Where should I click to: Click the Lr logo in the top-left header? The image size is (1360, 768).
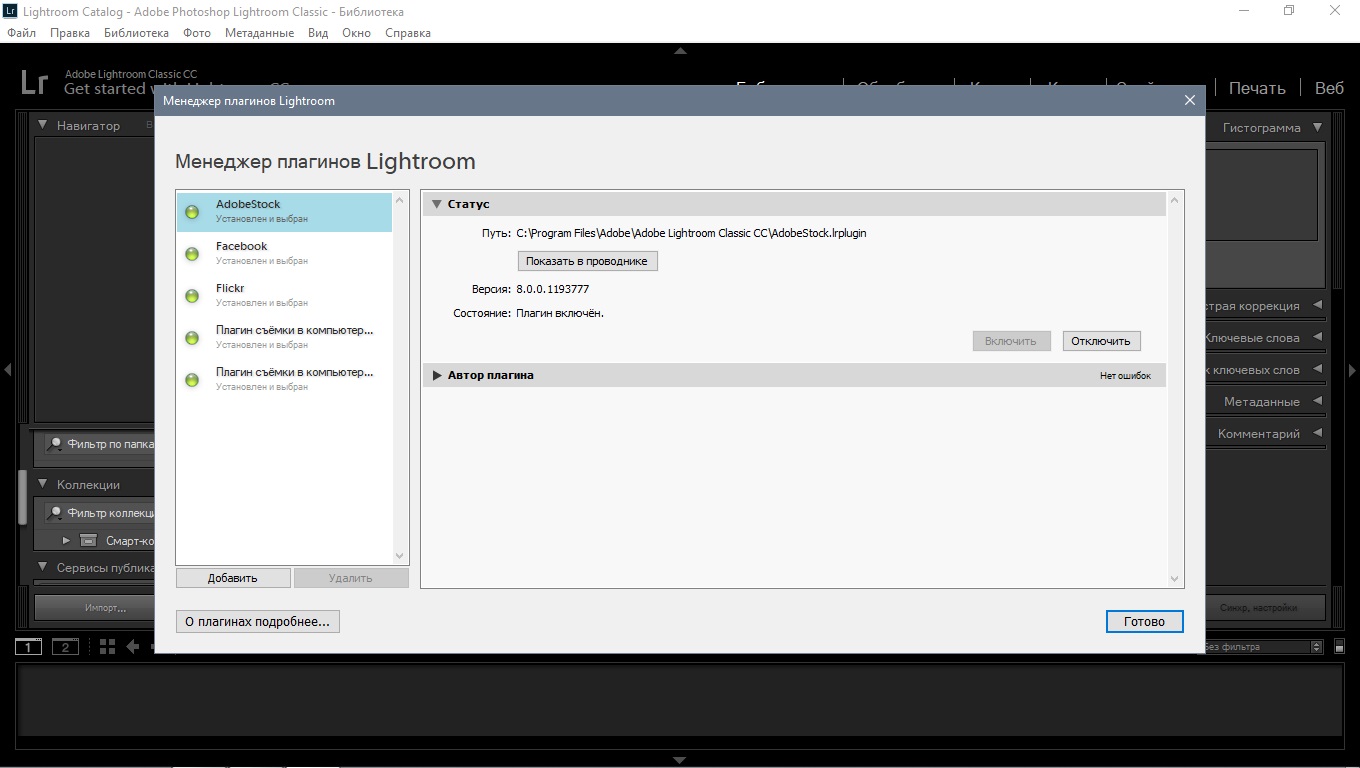pos(34,83)
